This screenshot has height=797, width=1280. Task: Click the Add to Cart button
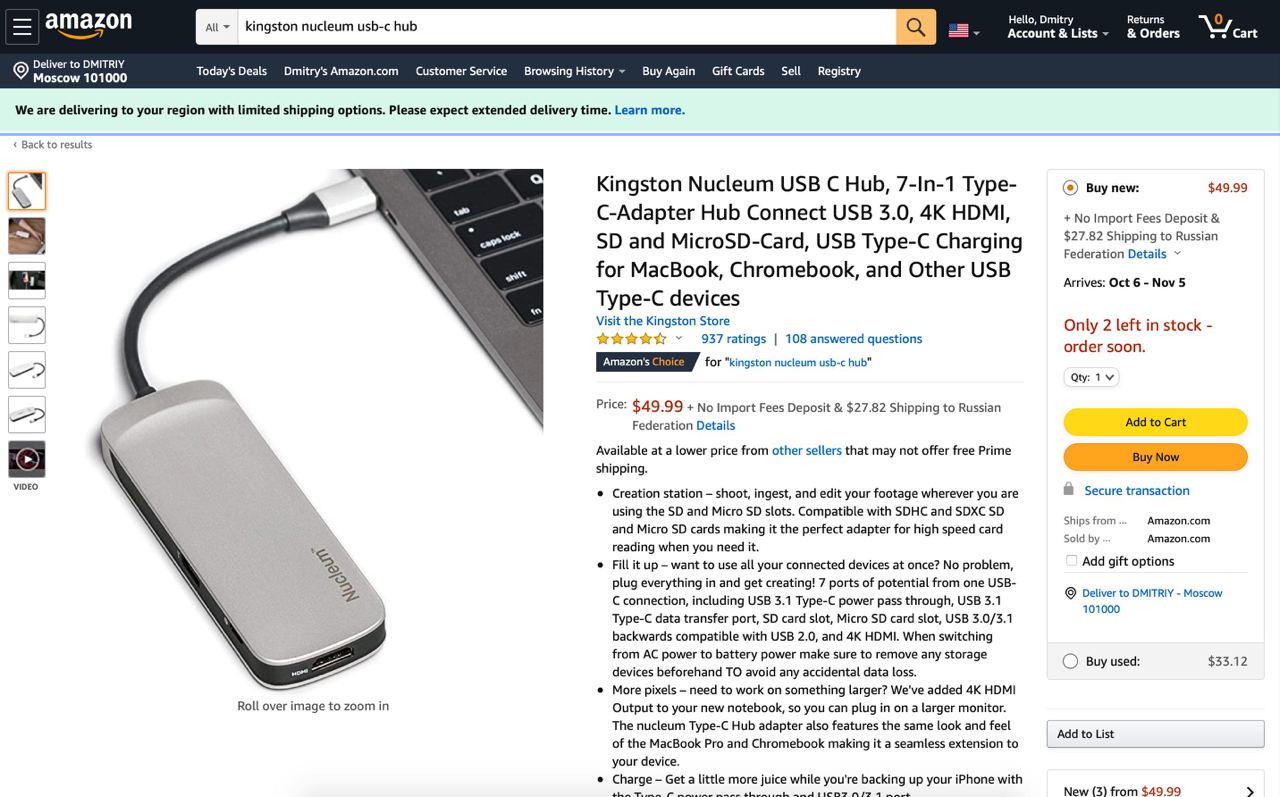click(1155, 422)
